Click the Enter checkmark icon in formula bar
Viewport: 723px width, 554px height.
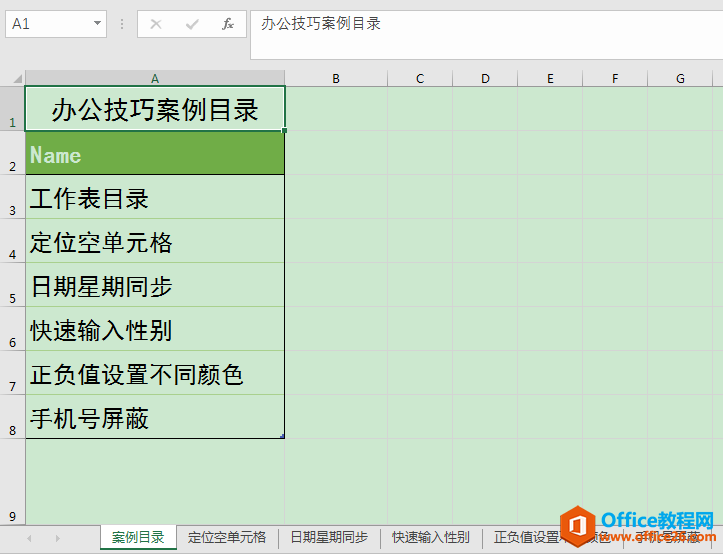[192, 24]
